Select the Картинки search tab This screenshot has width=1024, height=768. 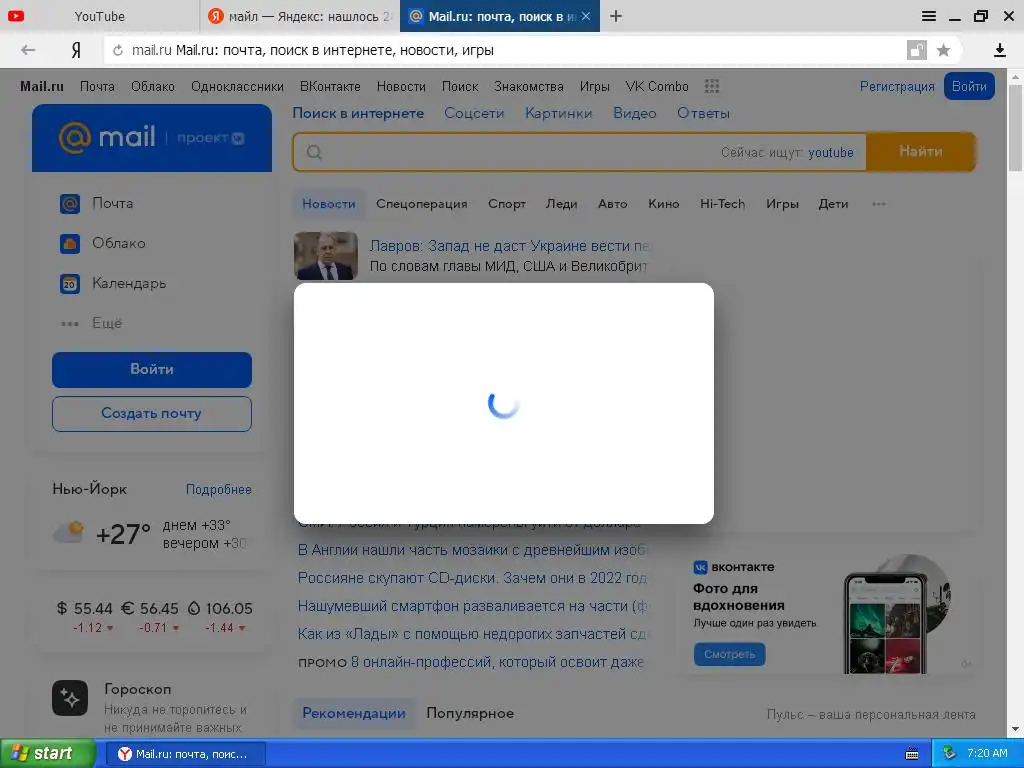558,113
